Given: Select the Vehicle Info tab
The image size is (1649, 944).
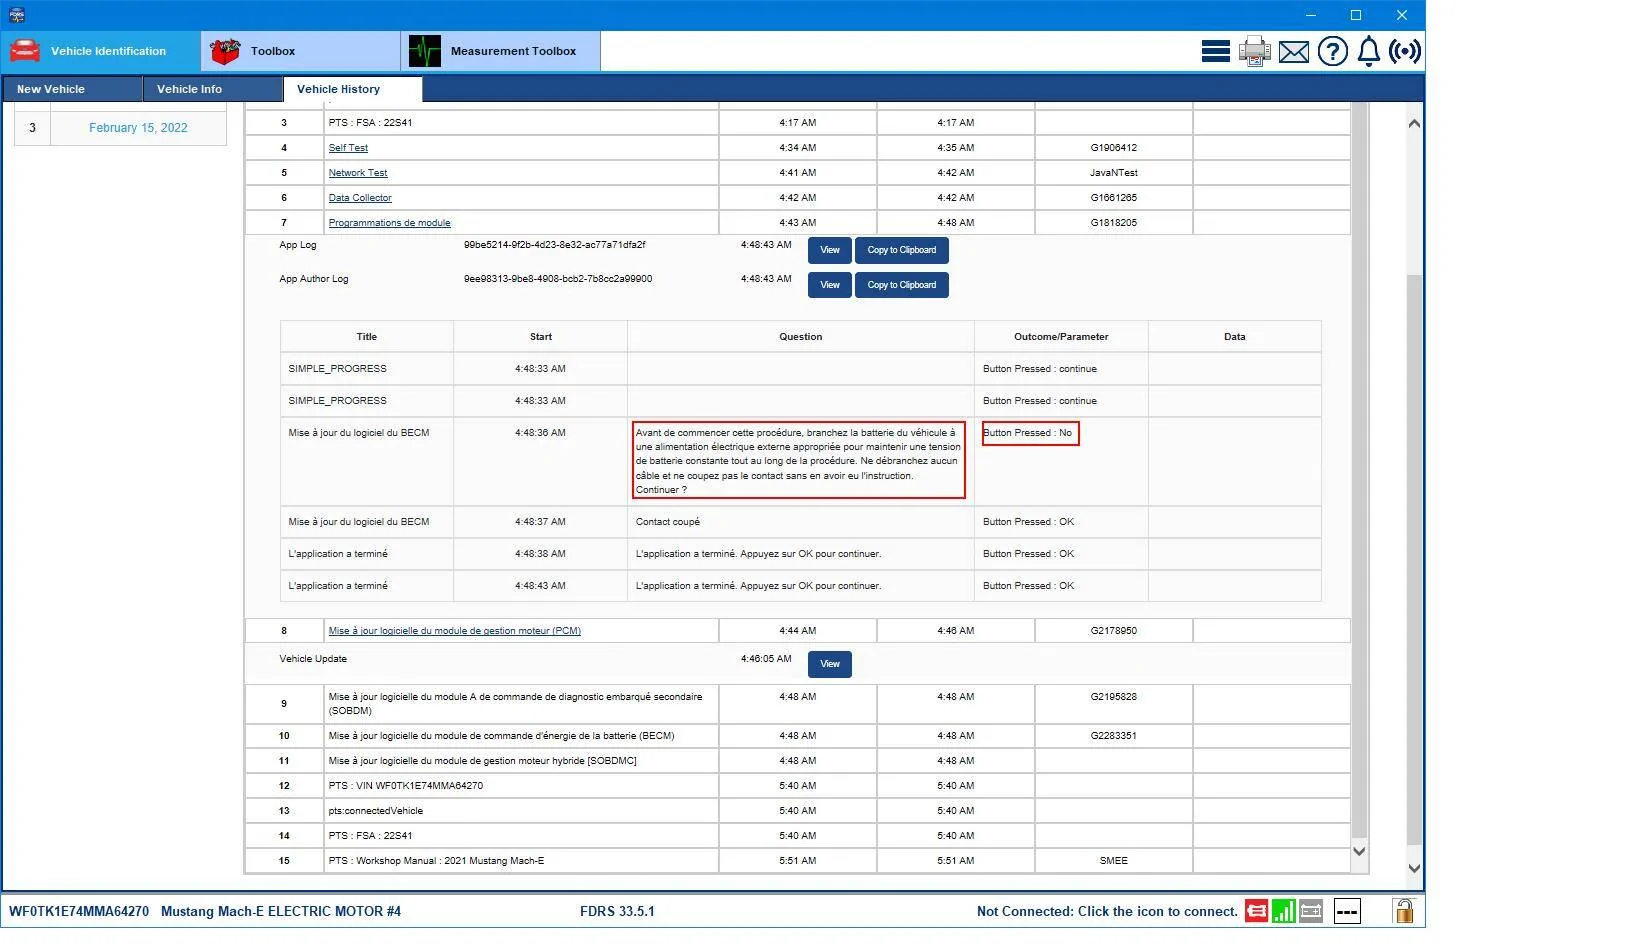Looking at the screenshot, I should tap(212, 89).
